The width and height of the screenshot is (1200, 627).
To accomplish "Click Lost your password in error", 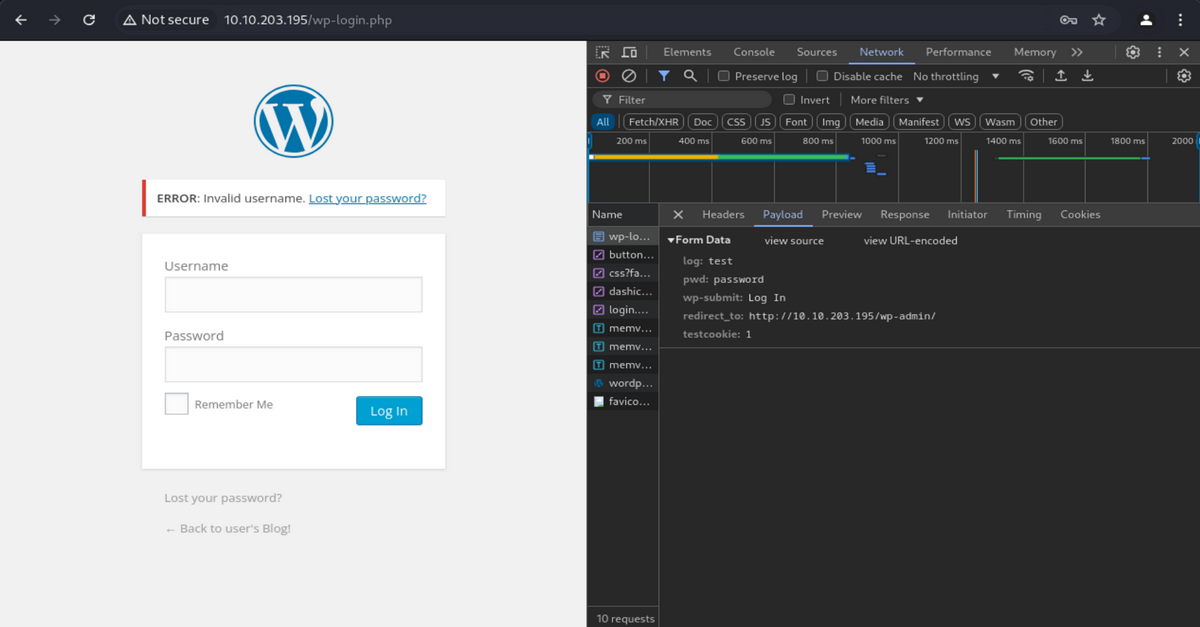I will (x=367, y=198).
